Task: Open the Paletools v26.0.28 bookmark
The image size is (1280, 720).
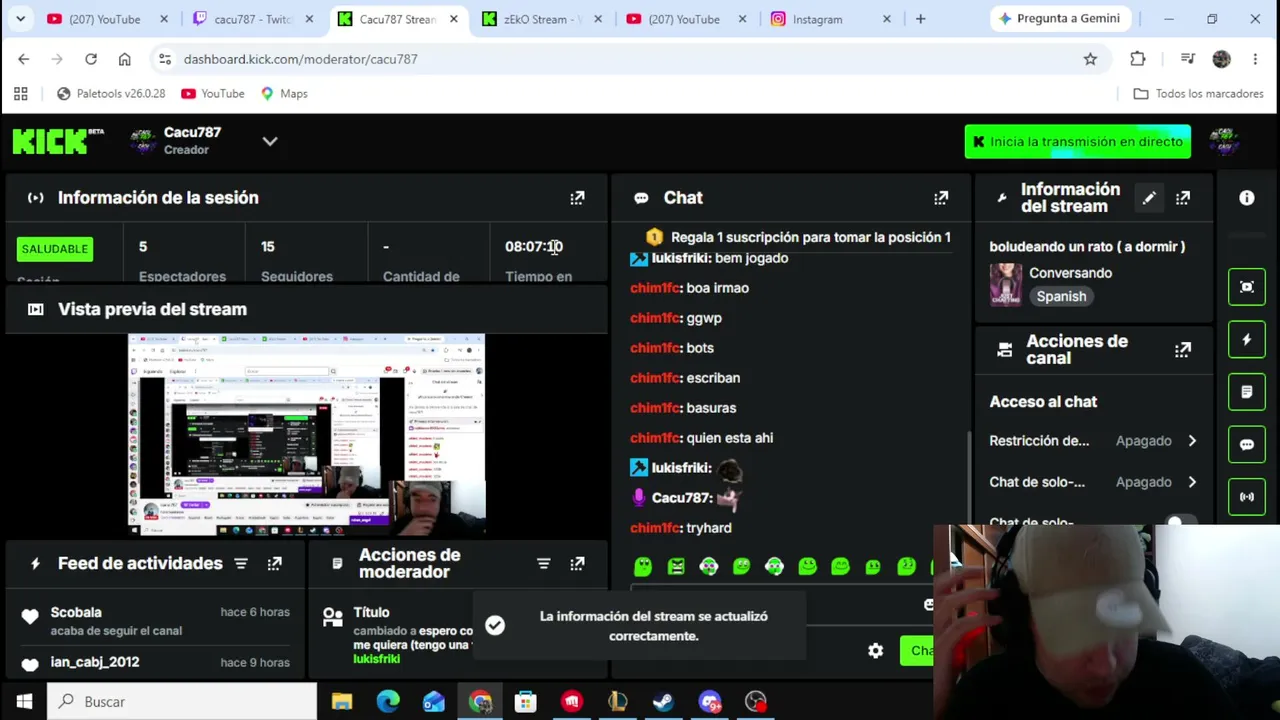Action: pos(110,94)
